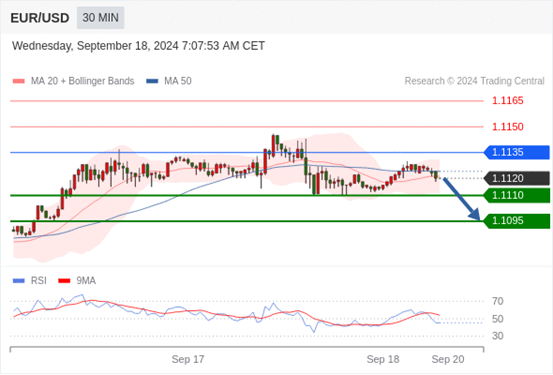Click the Sep 17 date axis label
Screen dimensions: 553x375
pyautogui.click(x=188, y=359)
